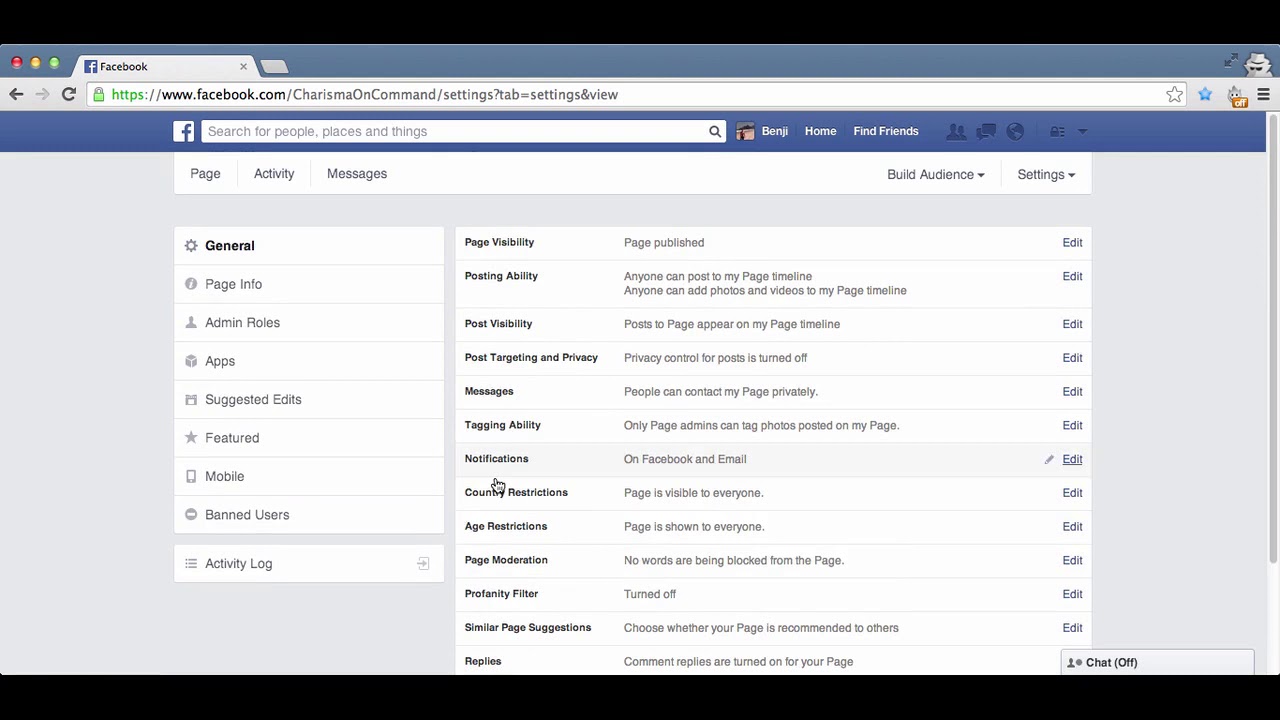The image size is (1280, 720).
Task: Edit Notifications setting
Action: coord(1072,459)
